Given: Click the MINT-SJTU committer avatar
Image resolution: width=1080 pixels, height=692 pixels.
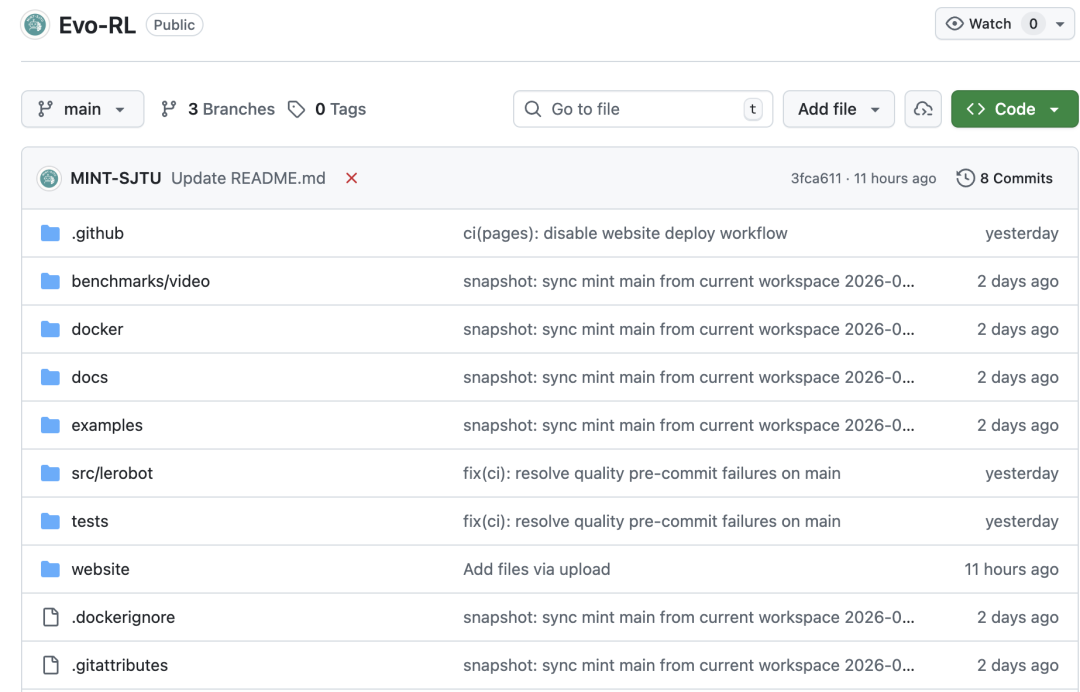Looking at the screenshot, I should 49,178.
